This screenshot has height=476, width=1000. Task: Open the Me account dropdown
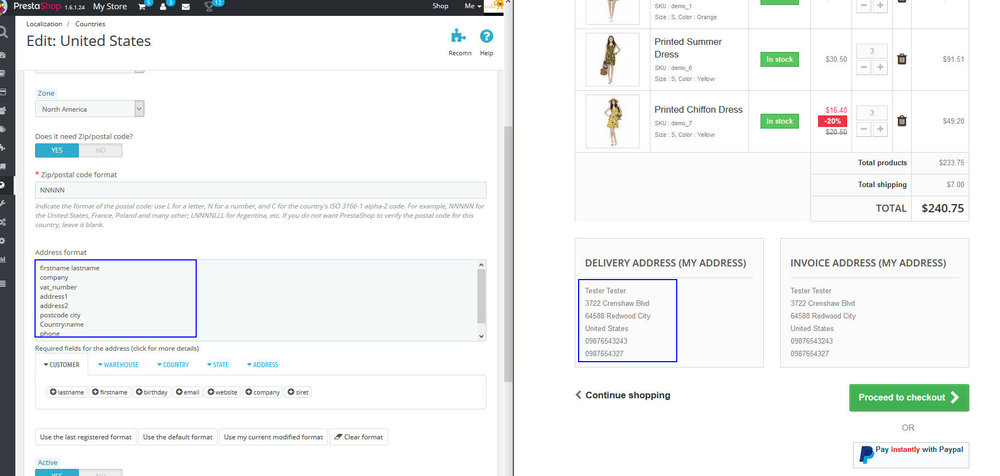tap(473, 6)
